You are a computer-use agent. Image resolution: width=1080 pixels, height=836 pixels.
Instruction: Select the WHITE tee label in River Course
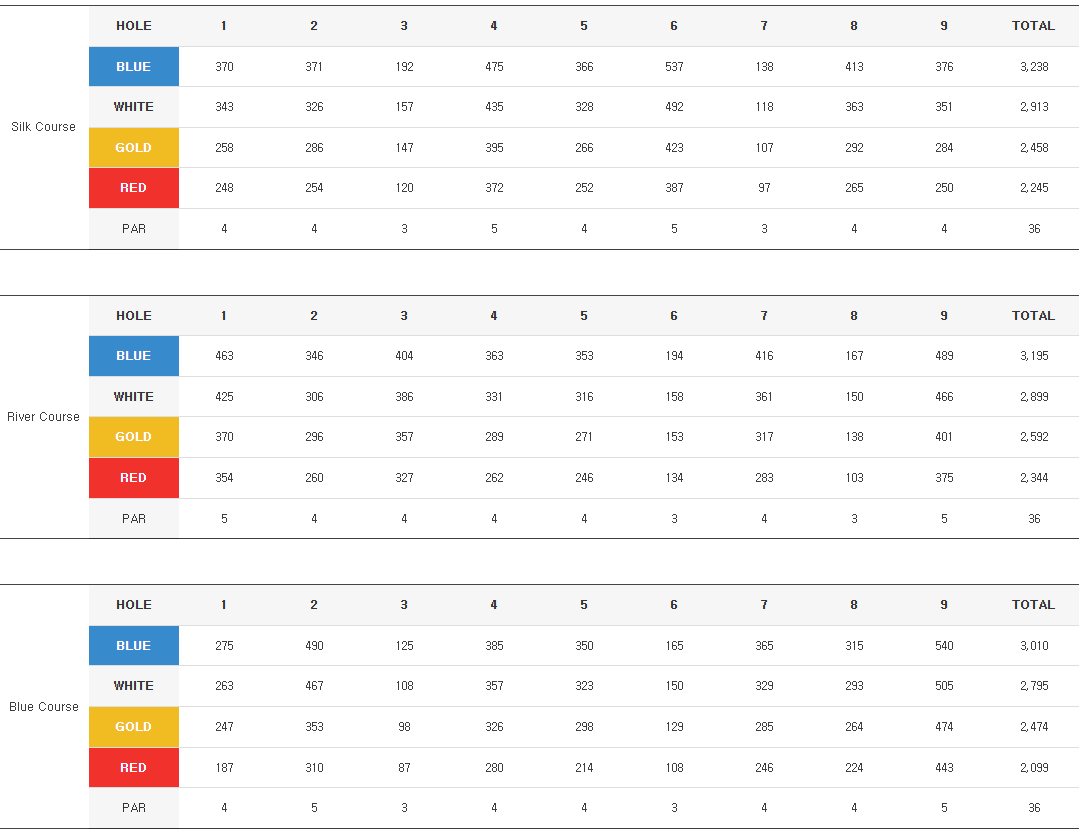(133, 397)
